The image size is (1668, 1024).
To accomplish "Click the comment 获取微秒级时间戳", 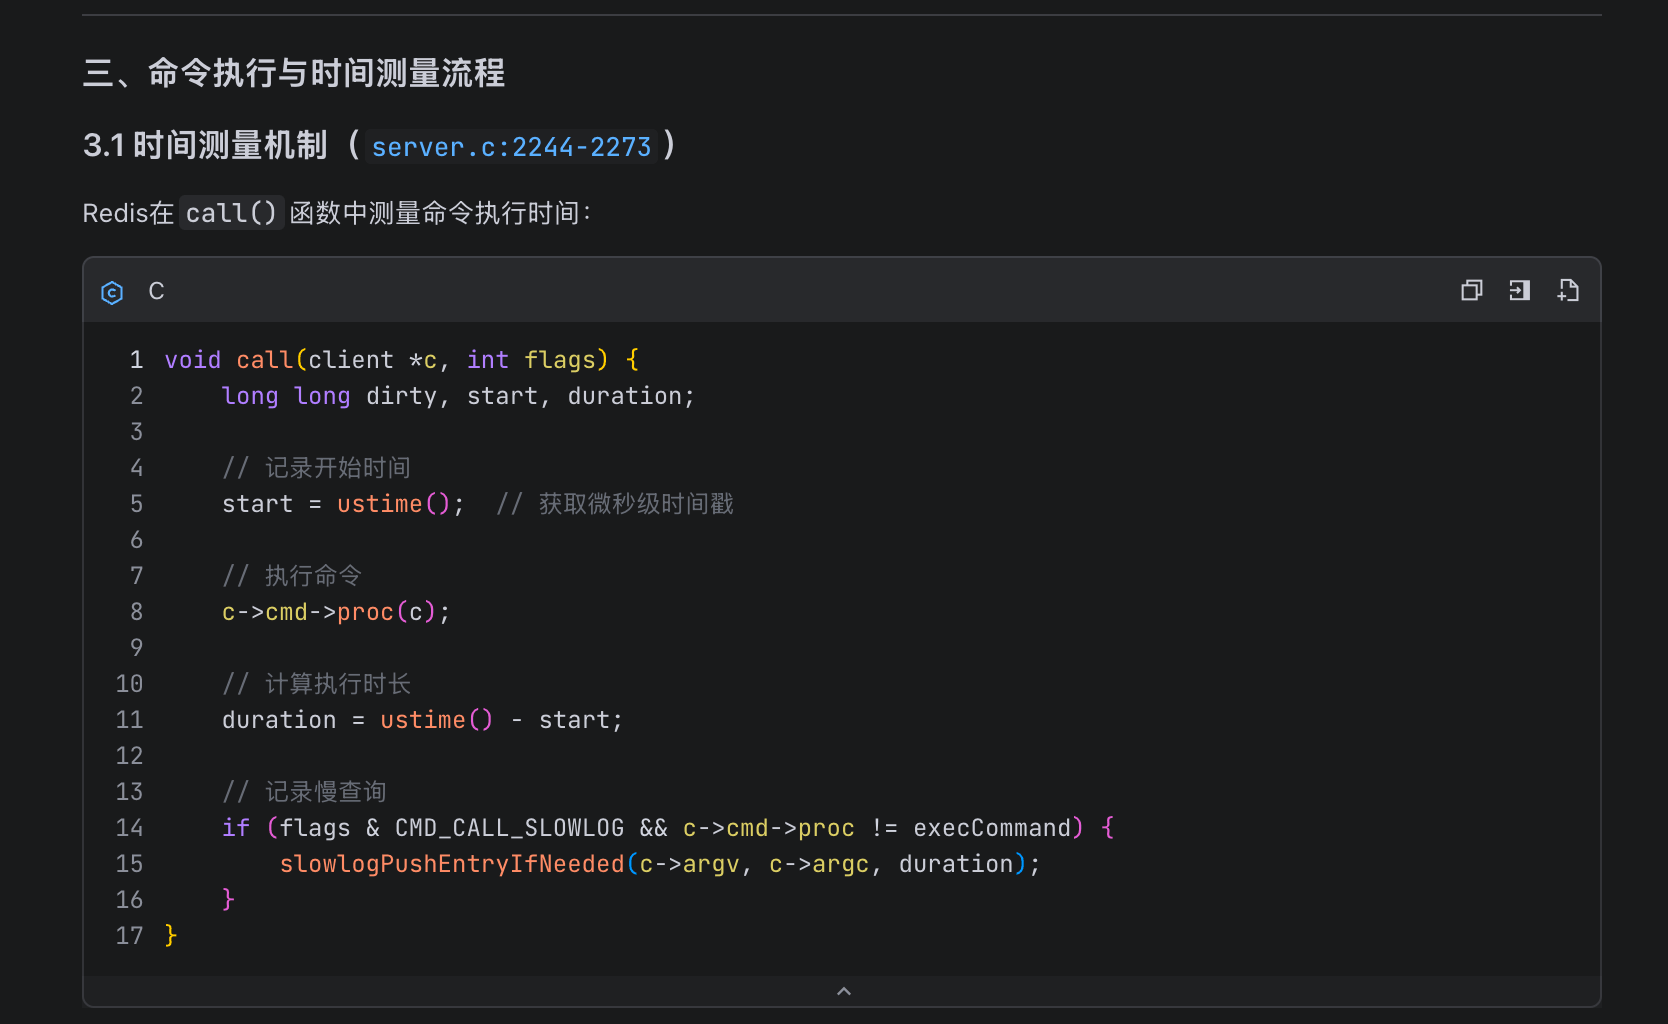I will pos(635,504).
